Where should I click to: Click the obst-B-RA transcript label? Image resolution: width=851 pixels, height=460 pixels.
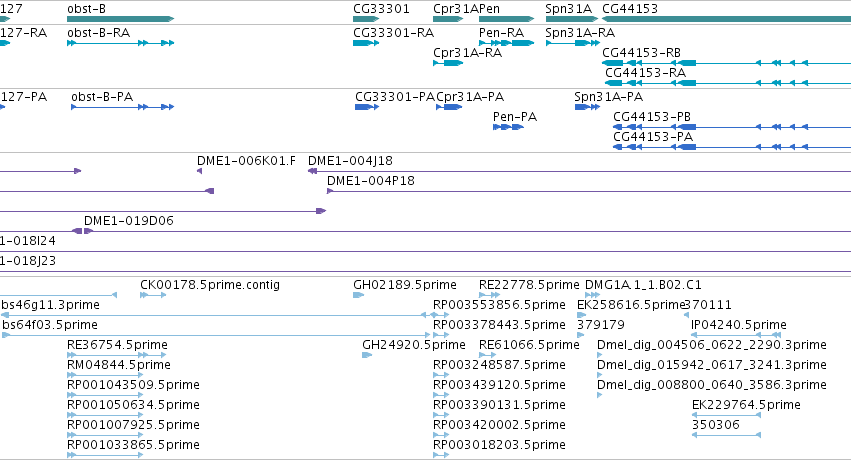98,33
